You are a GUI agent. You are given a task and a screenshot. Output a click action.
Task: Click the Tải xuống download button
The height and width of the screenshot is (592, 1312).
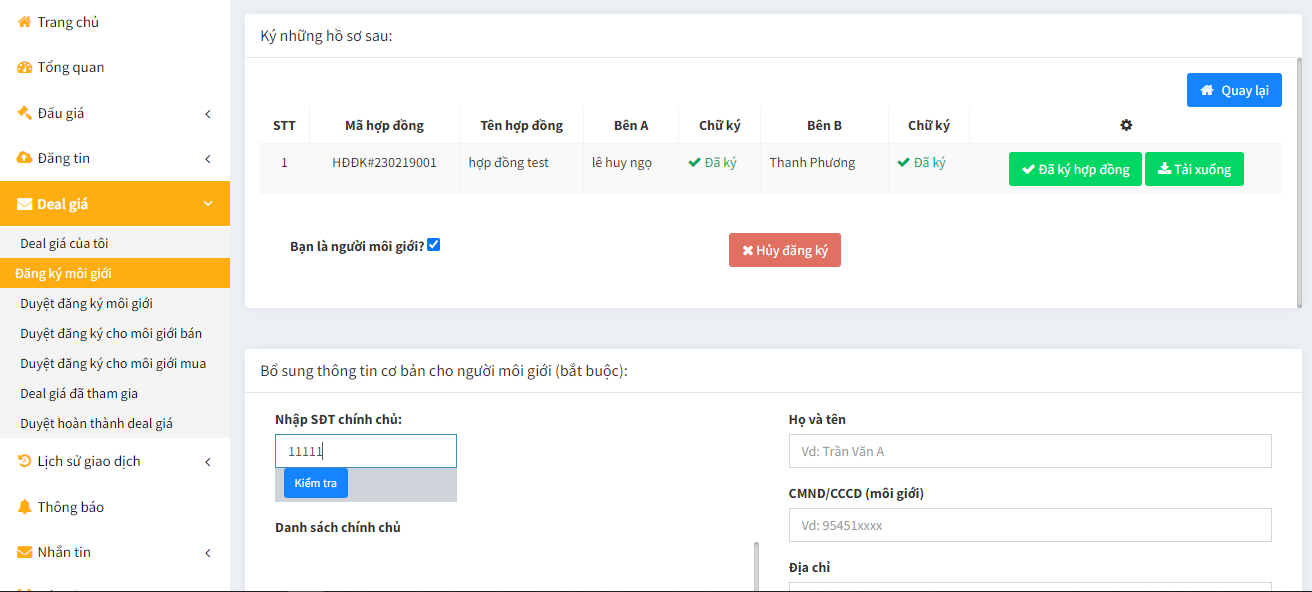point(1194,169)
